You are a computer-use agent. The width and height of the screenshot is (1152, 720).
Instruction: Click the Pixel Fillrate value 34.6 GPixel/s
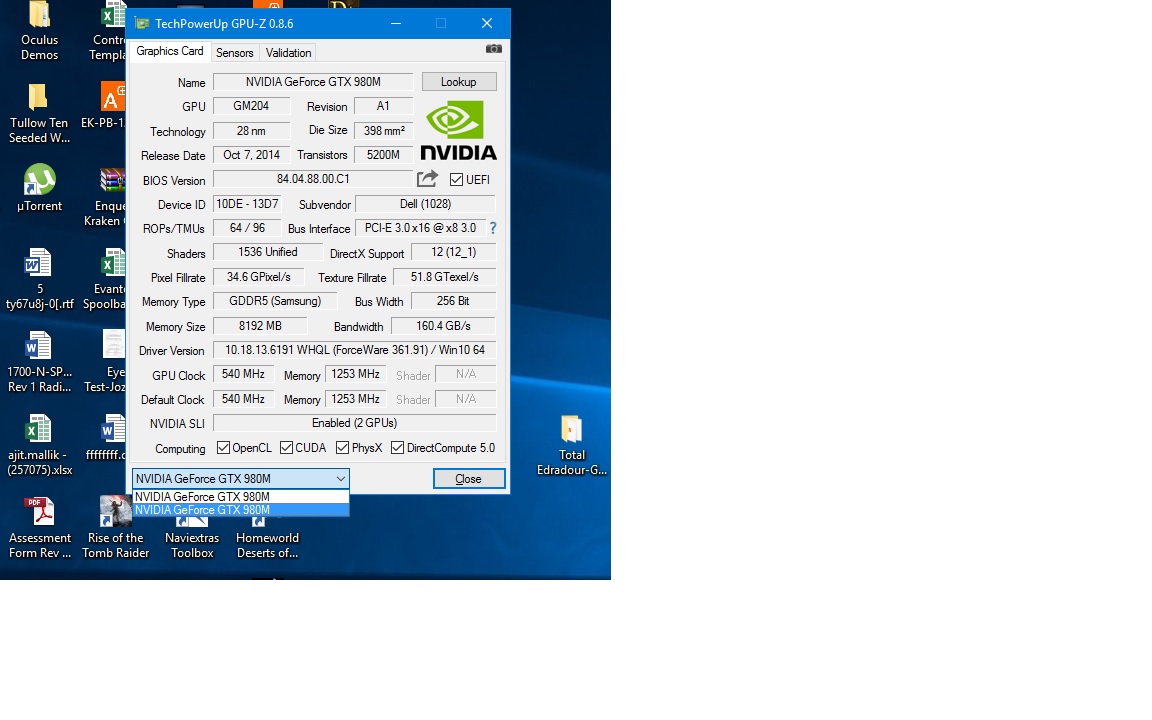click(259, 277)
